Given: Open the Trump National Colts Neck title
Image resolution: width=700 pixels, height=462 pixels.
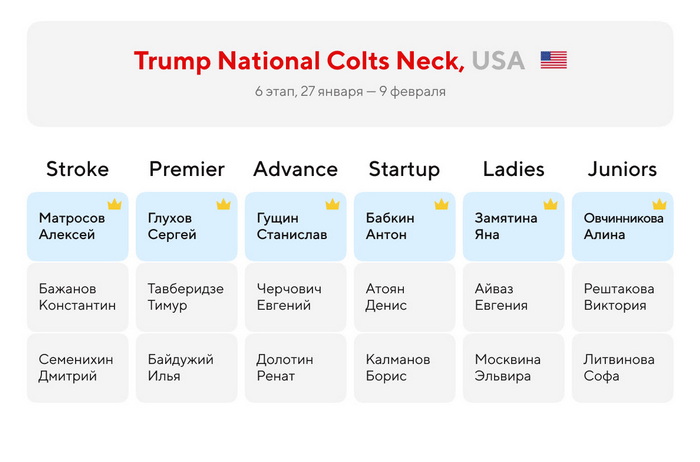Looking at the screenshot, I should pyautogui.click(x=299, y=61).
